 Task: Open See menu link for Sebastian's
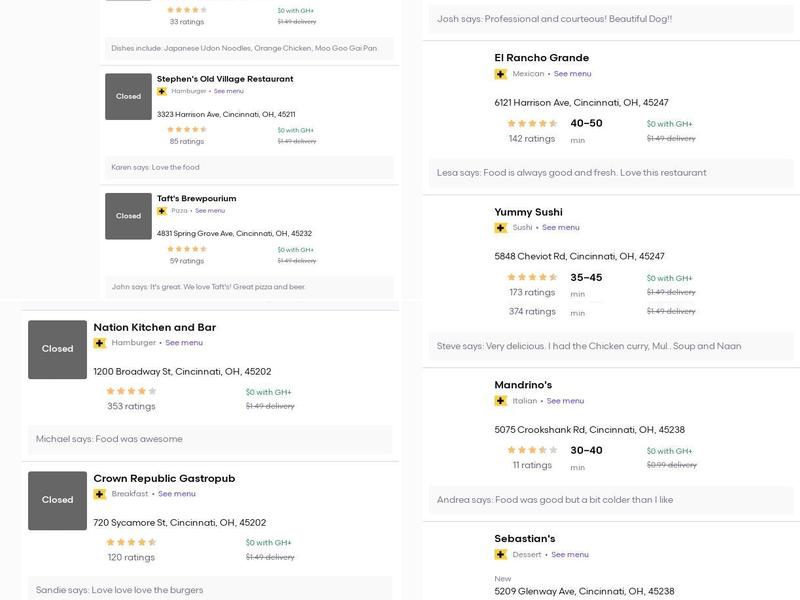click(x=570, y=555)
